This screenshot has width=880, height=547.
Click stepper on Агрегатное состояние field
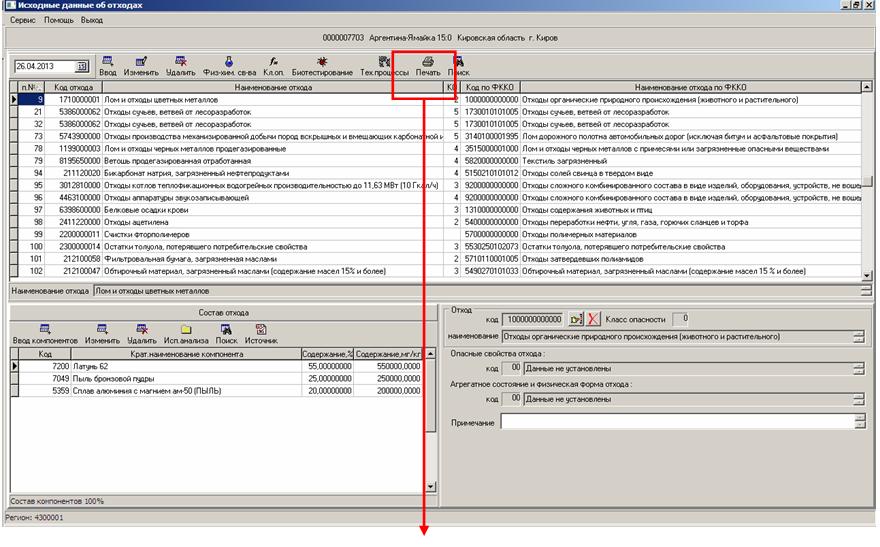(x=859, y=399)
